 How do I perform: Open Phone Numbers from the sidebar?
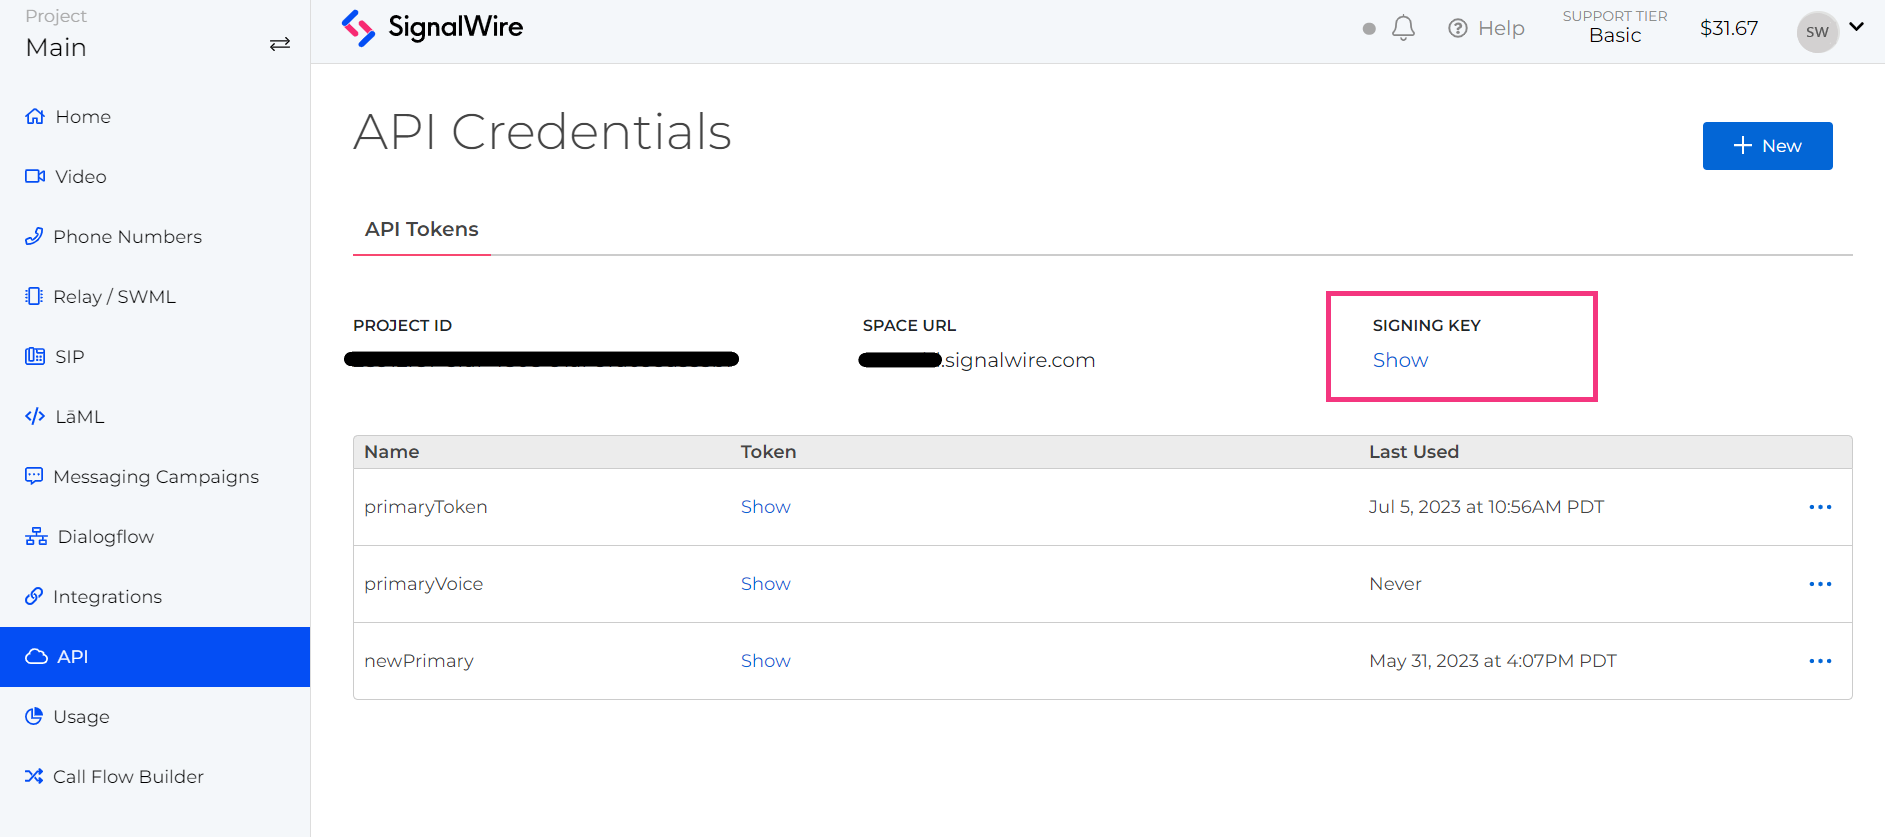(127, 236)
